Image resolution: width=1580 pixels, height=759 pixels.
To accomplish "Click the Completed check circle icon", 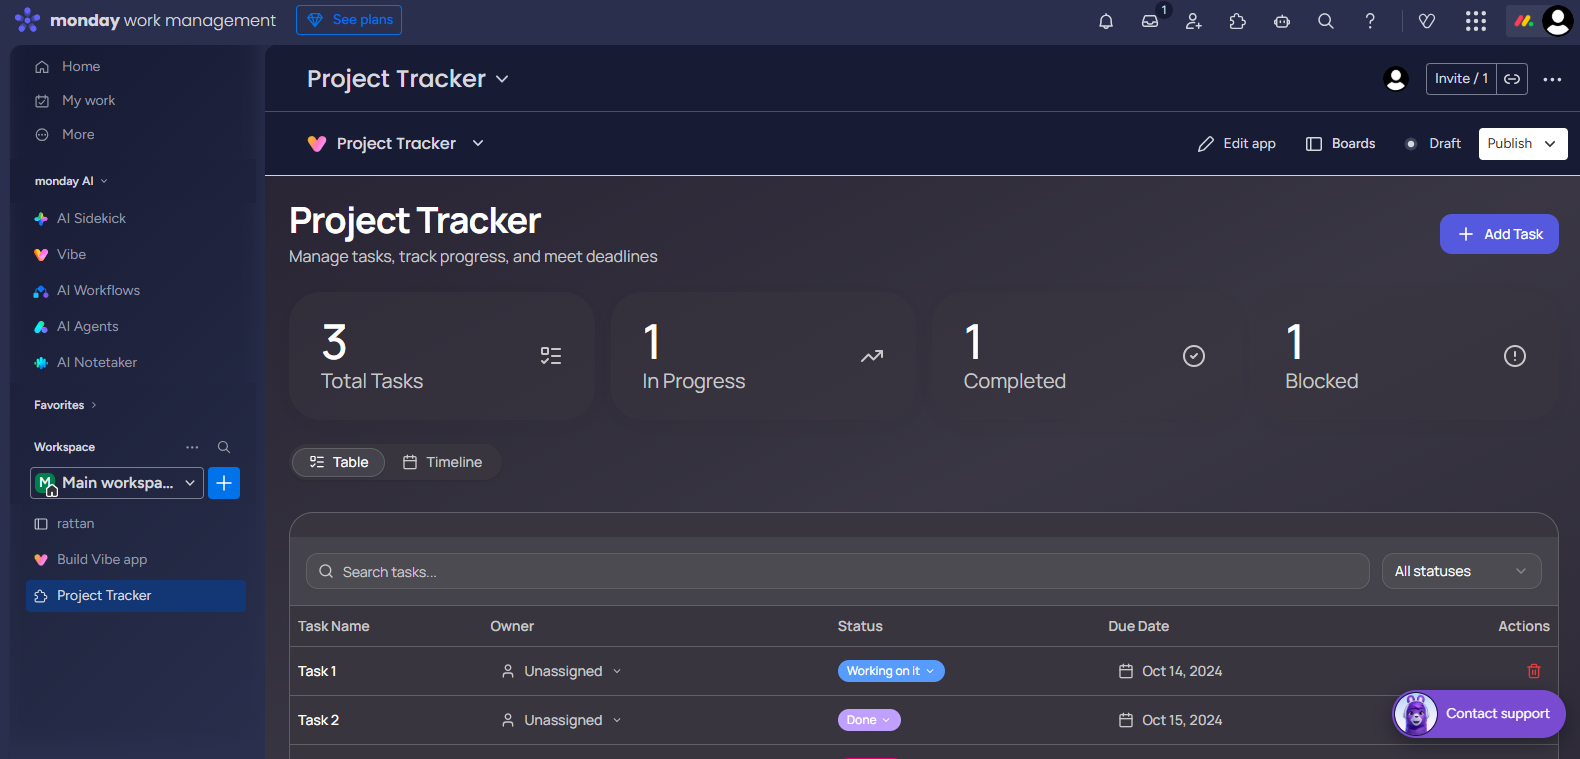I will click(1194, 356).
